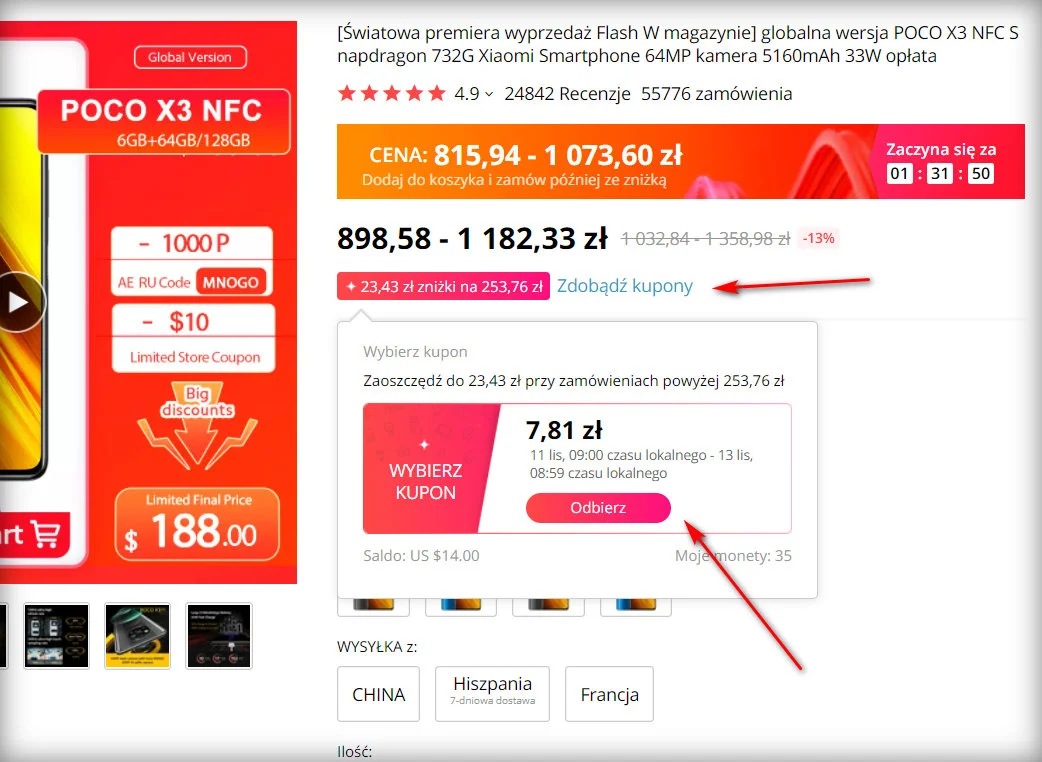This screenshot has height=762, width=1042.
Task: Click the five-star rating icons
Action: coord(391,94)
